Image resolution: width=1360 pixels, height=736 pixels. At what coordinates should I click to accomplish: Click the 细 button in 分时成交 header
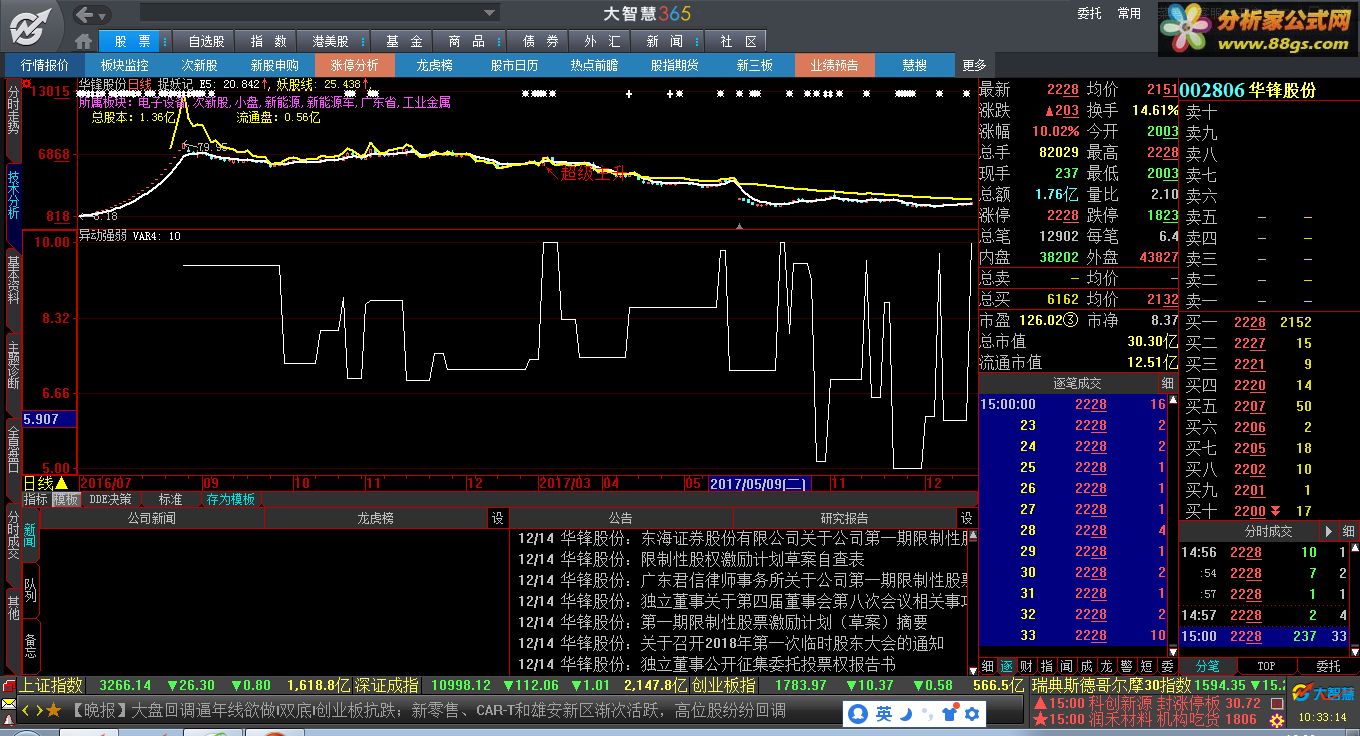pyautogui.click(x=1348, y=532)
